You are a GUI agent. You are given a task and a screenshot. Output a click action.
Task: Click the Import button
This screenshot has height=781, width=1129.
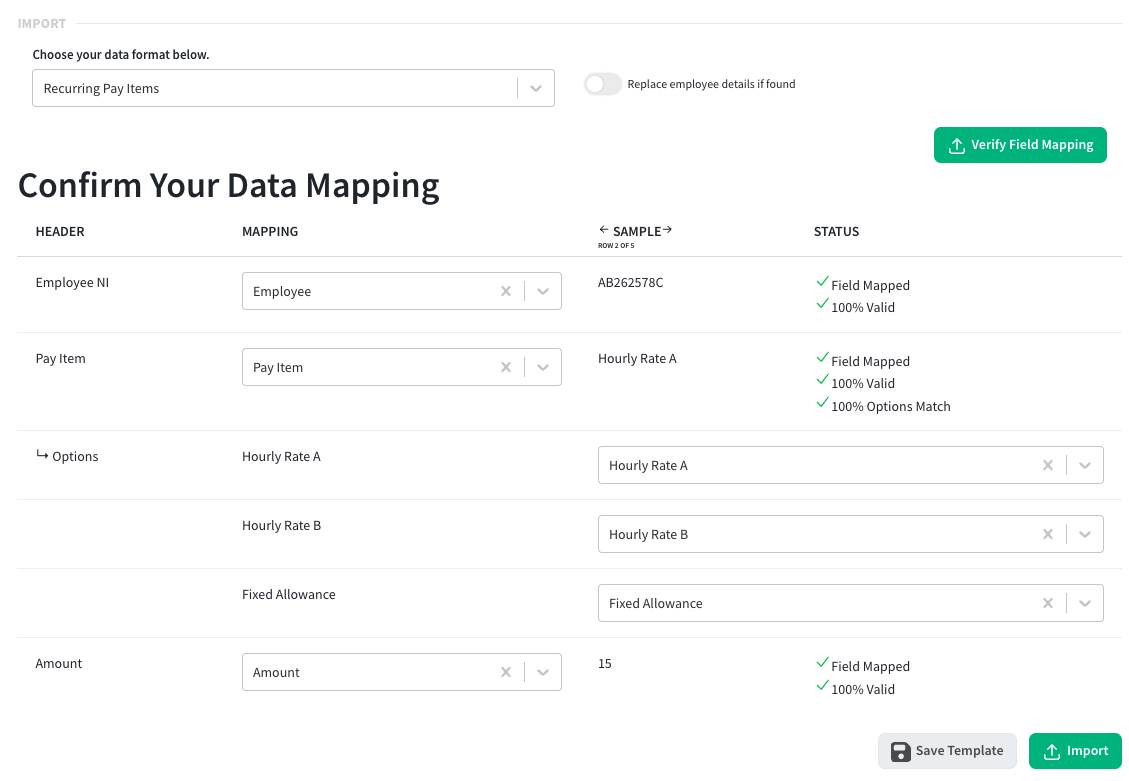(x=1075, y=751)
